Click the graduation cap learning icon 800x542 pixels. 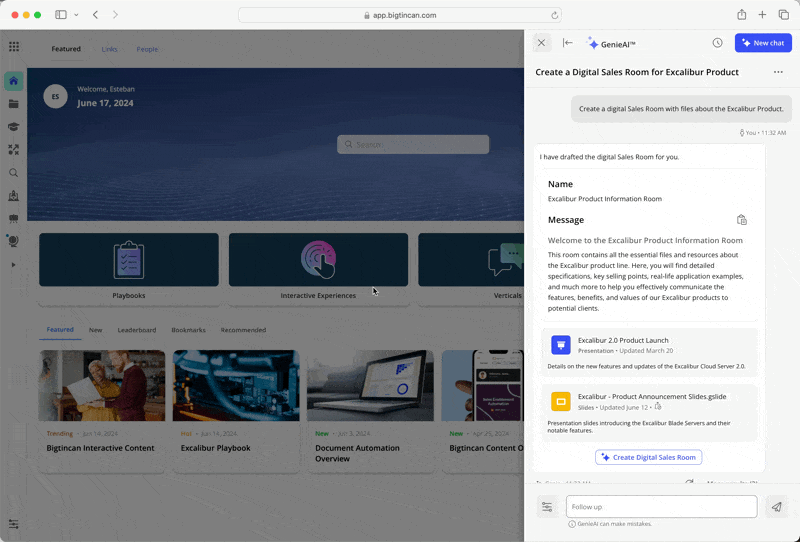[x=14, y=126]
